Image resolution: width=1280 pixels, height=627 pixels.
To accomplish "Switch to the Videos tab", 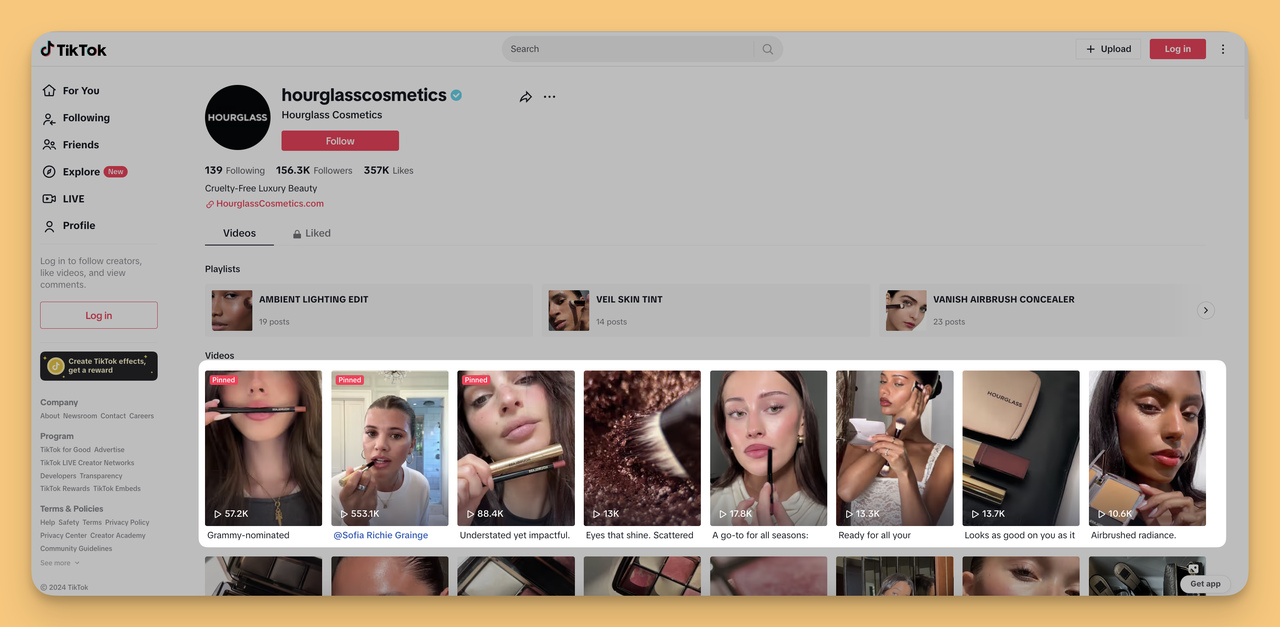I will tap(239, 233).
